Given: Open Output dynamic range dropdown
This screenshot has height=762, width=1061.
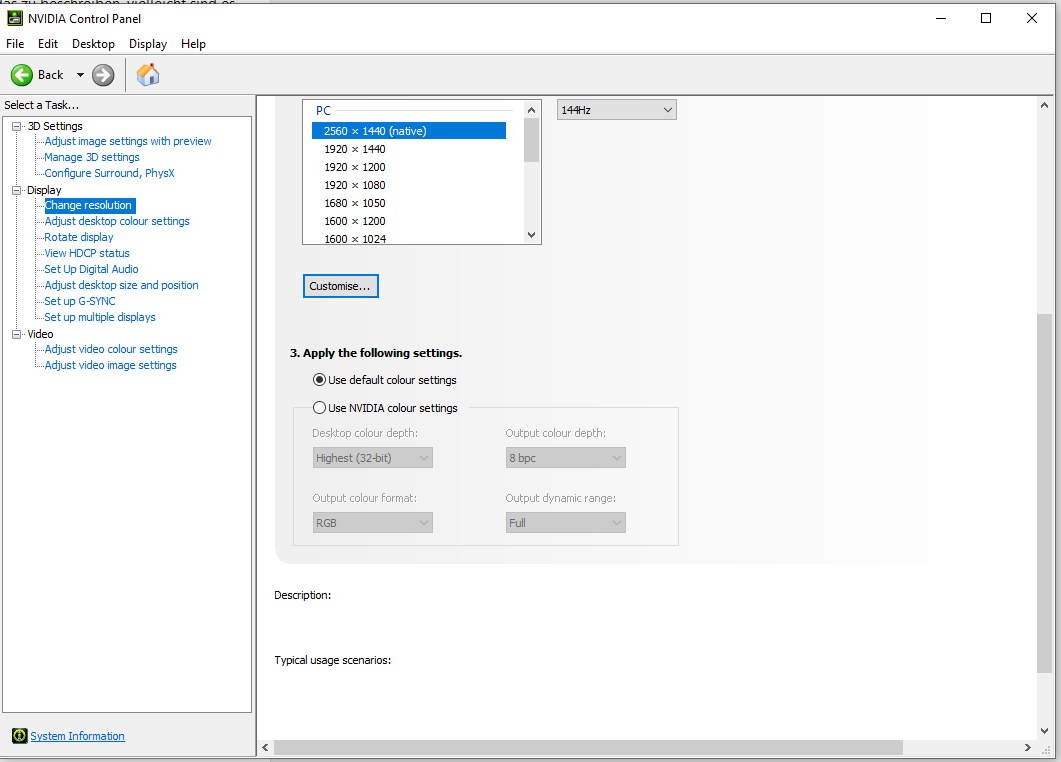Looking at the screenshot, I should coord(566,523).
